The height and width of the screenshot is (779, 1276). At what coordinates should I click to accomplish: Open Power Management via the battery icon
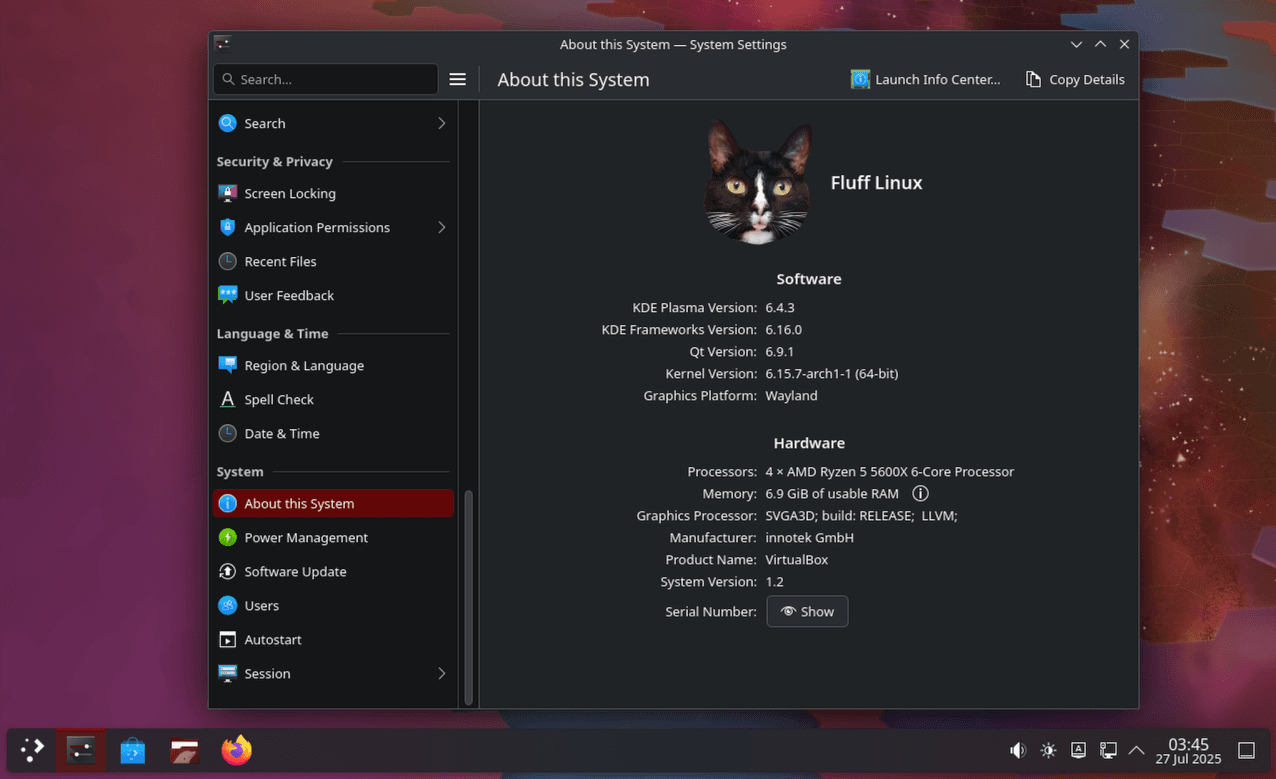228,537
